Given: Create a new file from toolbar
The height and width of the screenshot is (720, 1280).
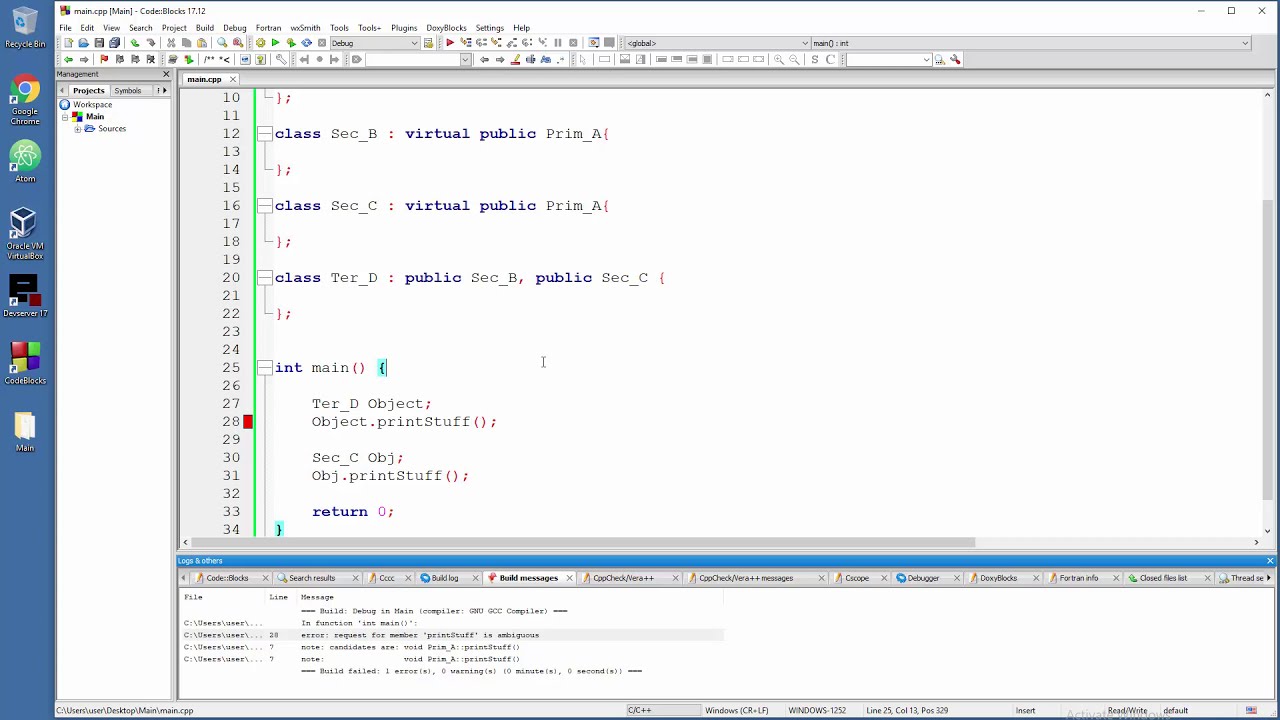Looking at the screenshot, I should click(68, 43).
